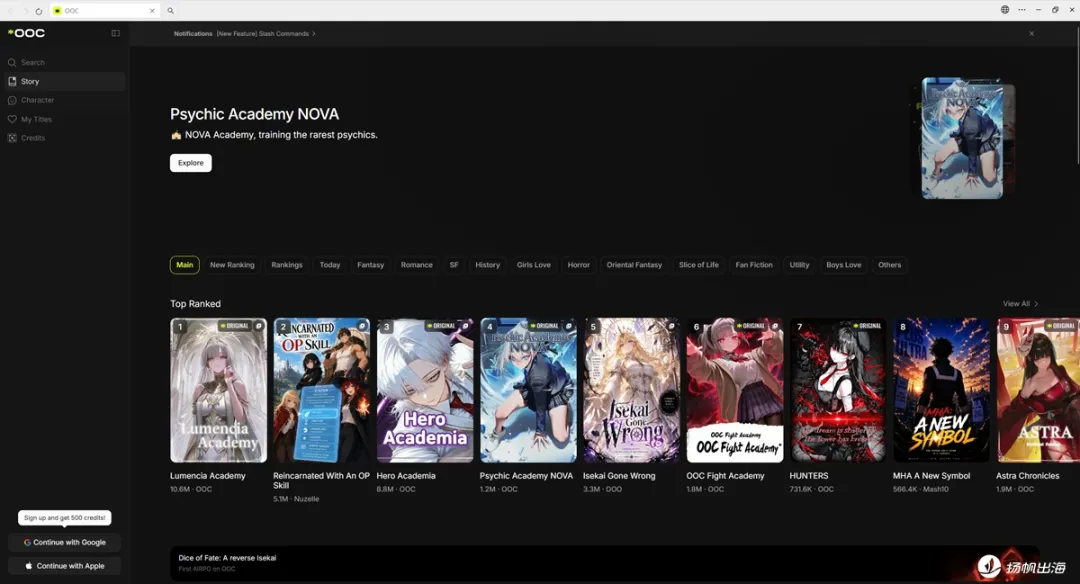Open the Credits icon in sidebar
Screen dimensions: 1080x584
pos(12,138)
